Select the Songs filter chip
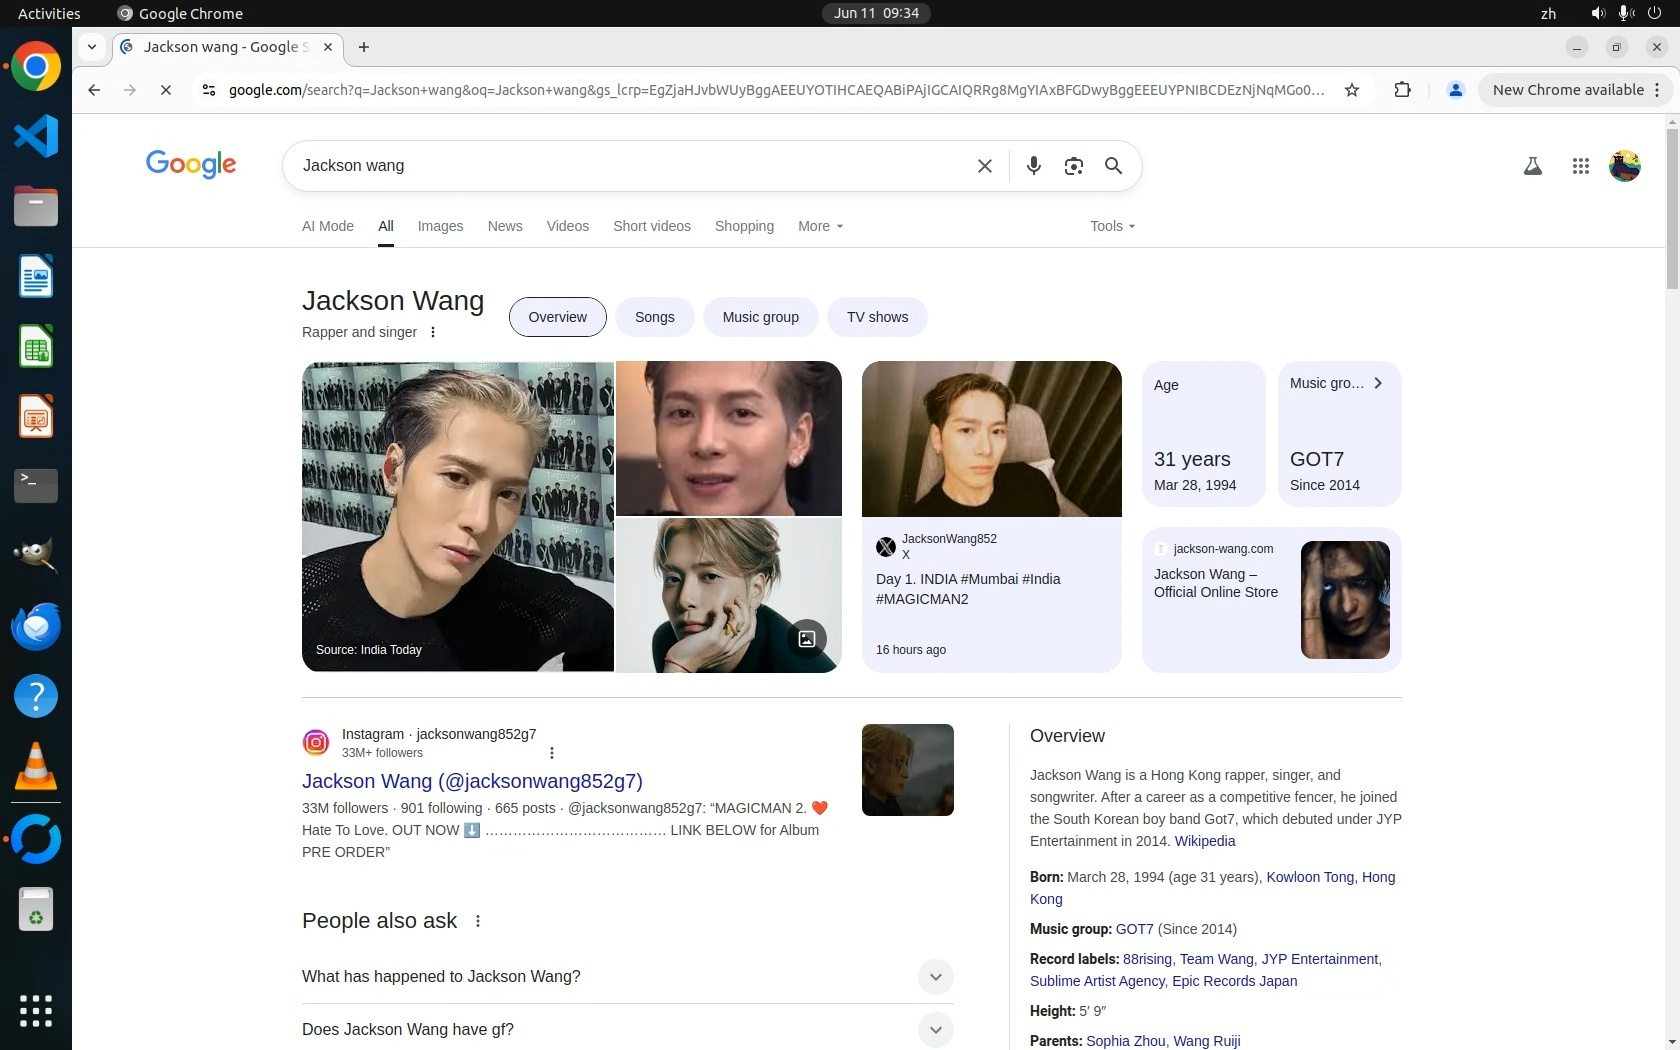 [x=654, y=317]
